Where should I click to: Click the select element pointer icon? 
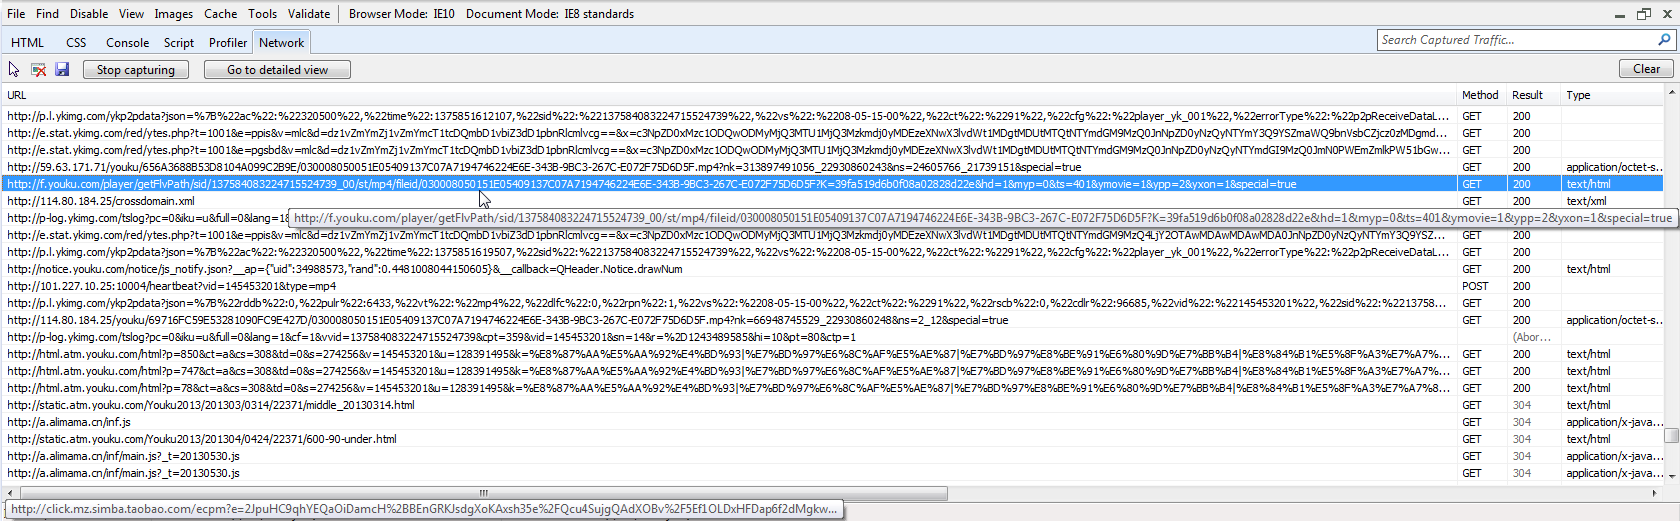(14, 69)
